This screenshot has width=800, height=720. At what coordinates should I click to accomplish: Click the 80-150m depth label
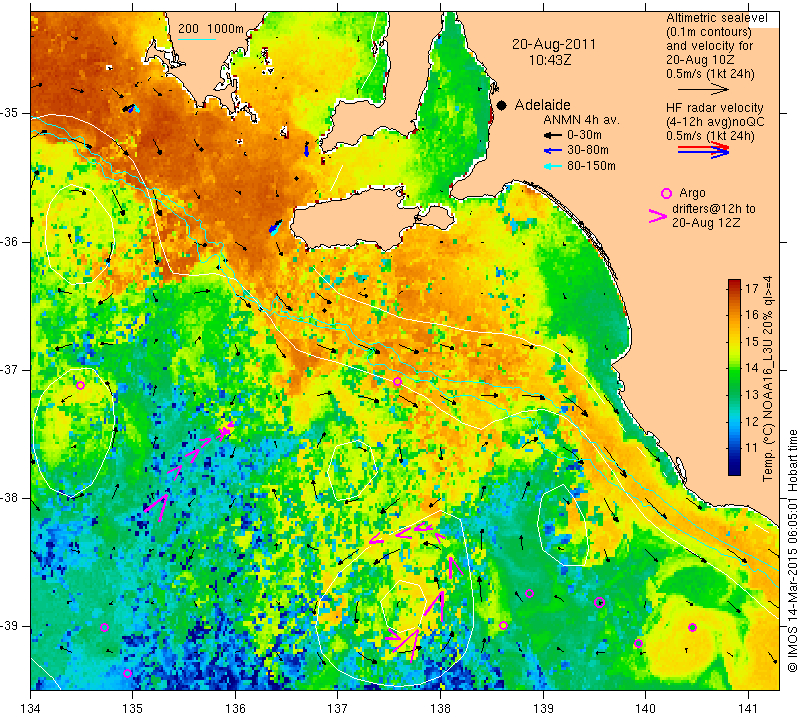coord(591,166)
